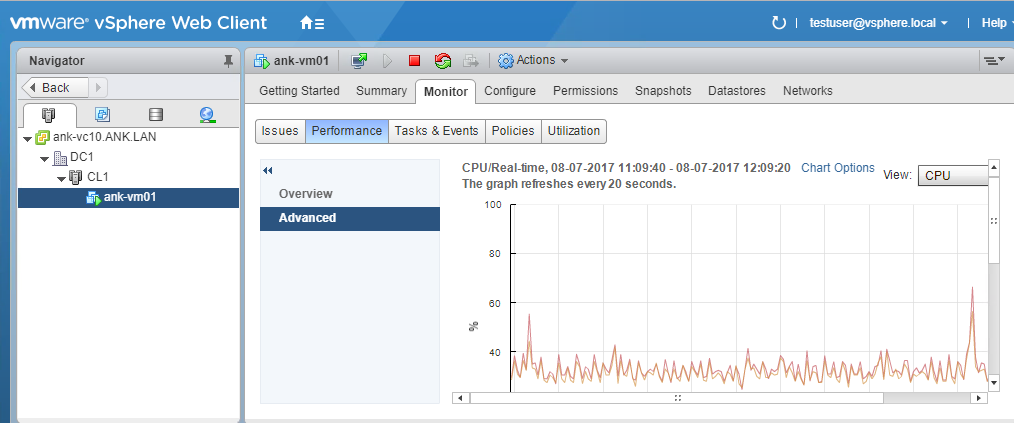
Task: Open the Chart Options link
Action: pyautogui.click(x=837, y=168)
